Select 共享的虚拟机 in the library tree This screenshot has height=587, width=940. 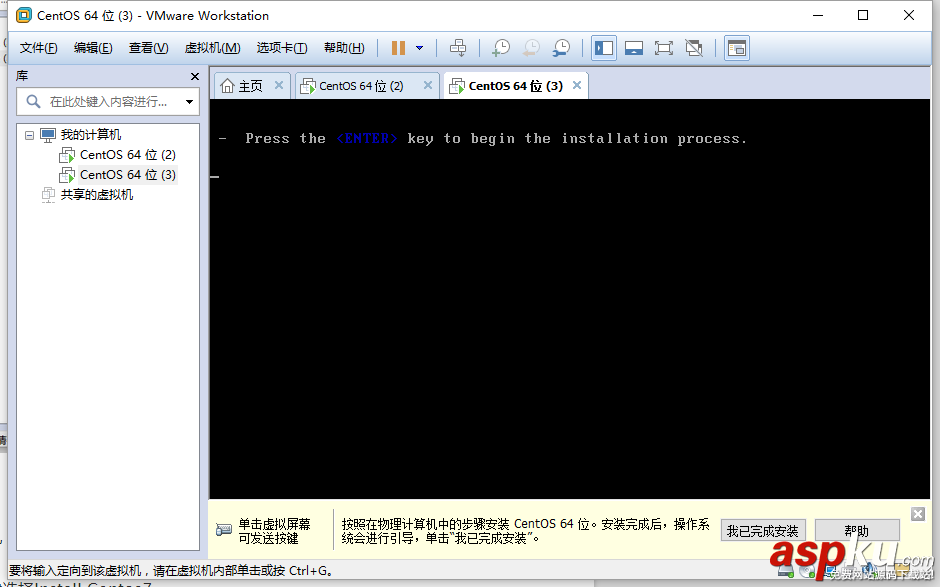[97, 194]
